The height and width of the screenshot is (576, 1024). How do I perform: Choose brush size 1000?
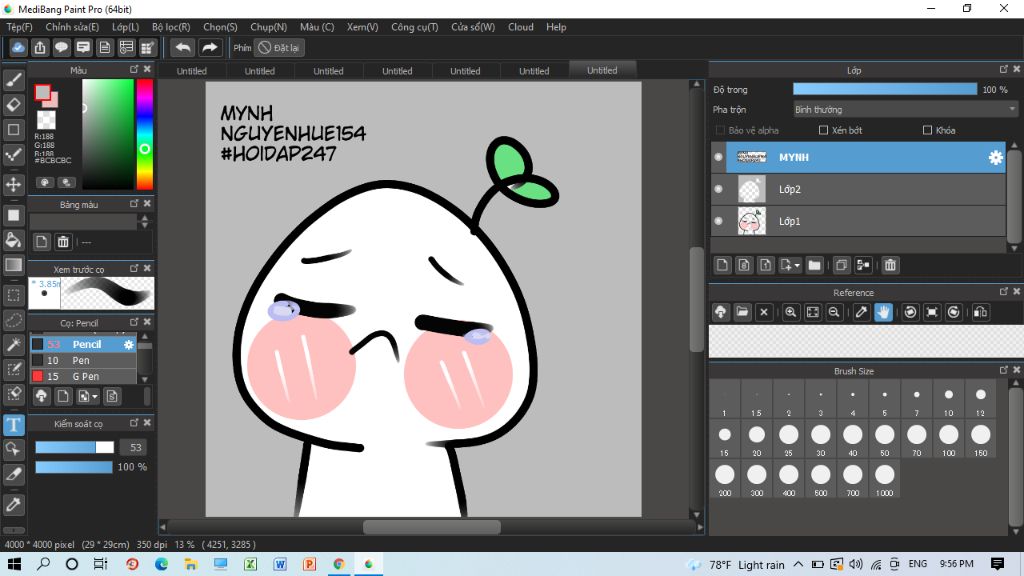pos(884,480)
